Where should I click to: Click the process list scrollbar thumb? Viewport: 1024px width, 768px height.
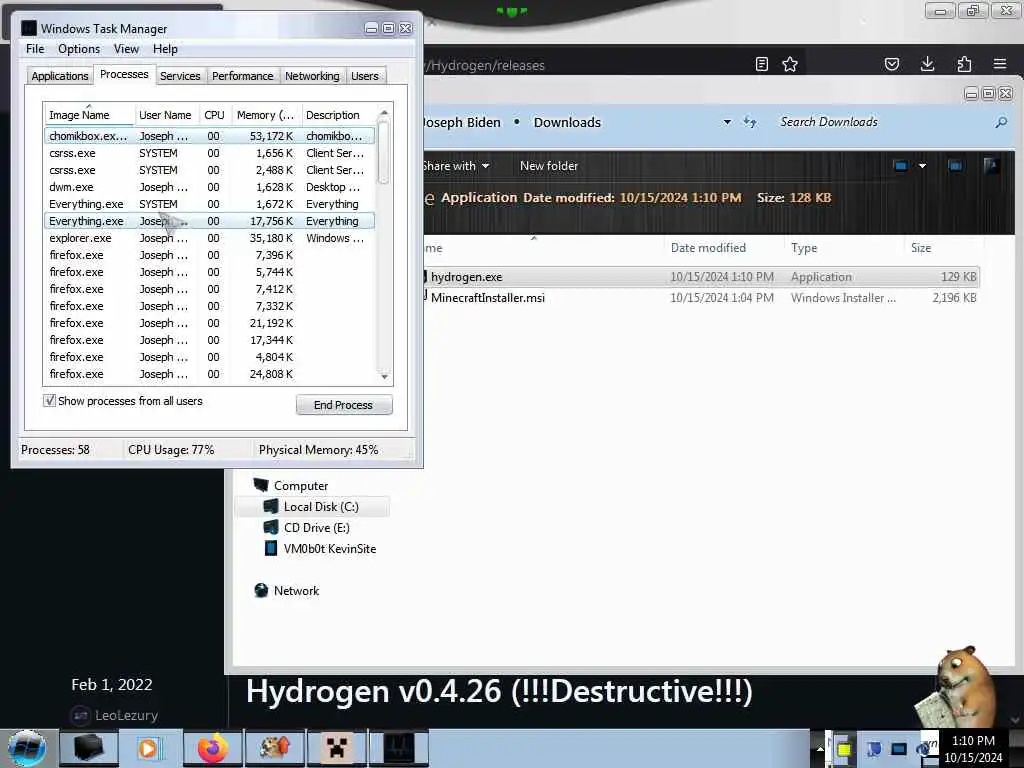(384, 153)
